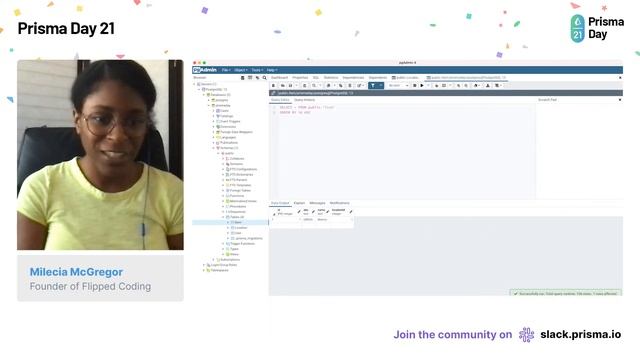Open the dropdown arrow beside the Find icon
The image size is (640, 360).
pos(320,85)
